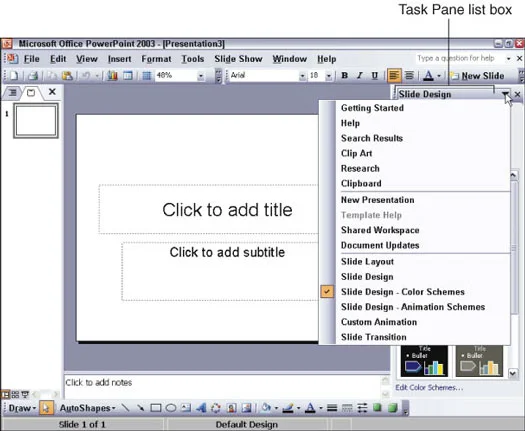Toggle Align Left text alignment
The image size is (525, 431).
pos(394,76)
